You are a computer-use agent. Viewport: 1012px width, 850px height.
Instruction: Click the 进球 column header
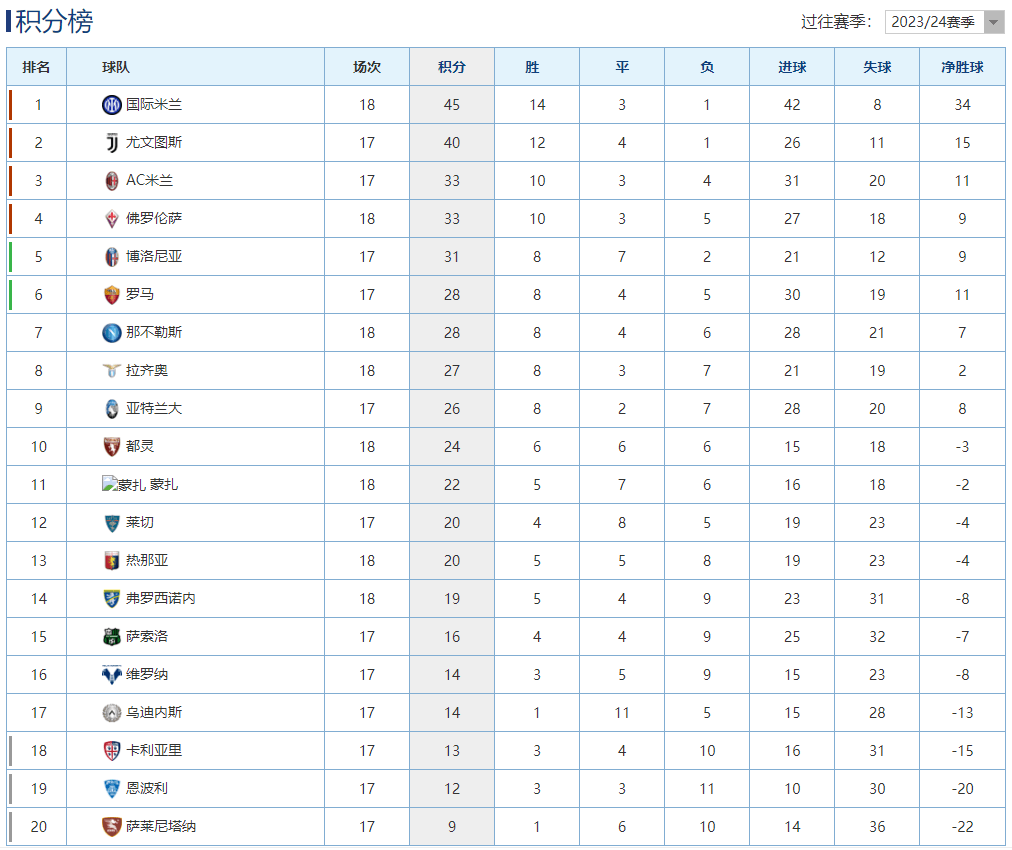click(792, 67)
